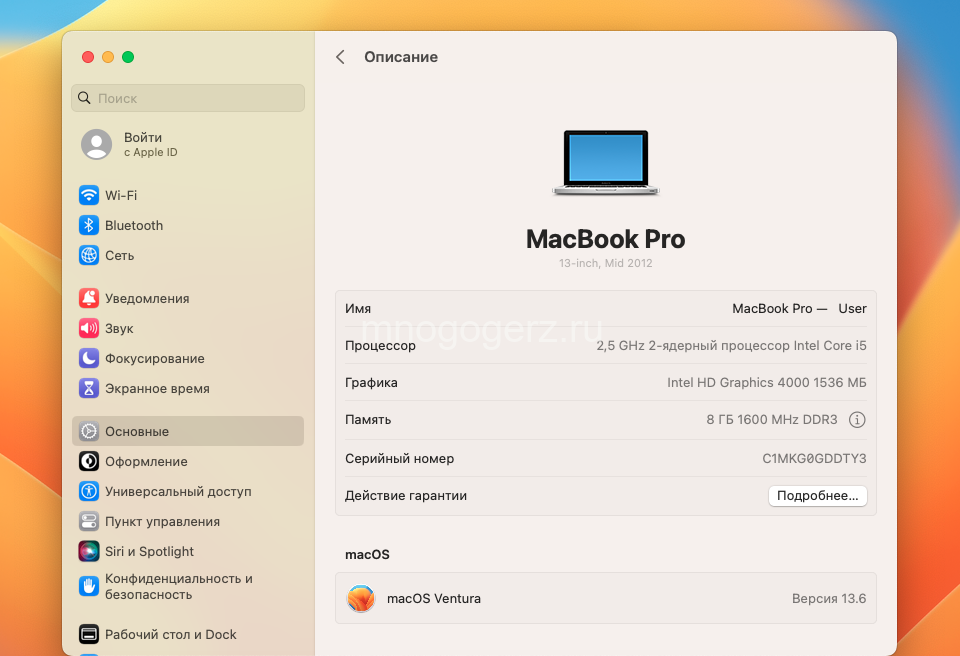Click the Intel HD Graphics 4000 value
Screen dimensions: 960x656
767,382
